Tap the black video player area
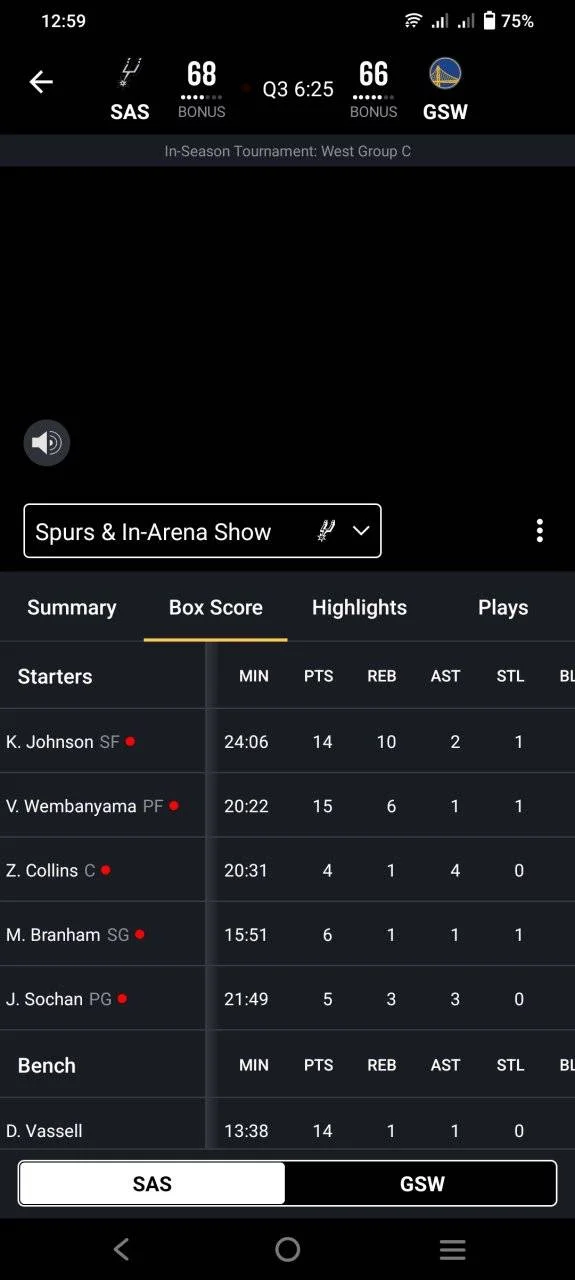 coord(287,330)
